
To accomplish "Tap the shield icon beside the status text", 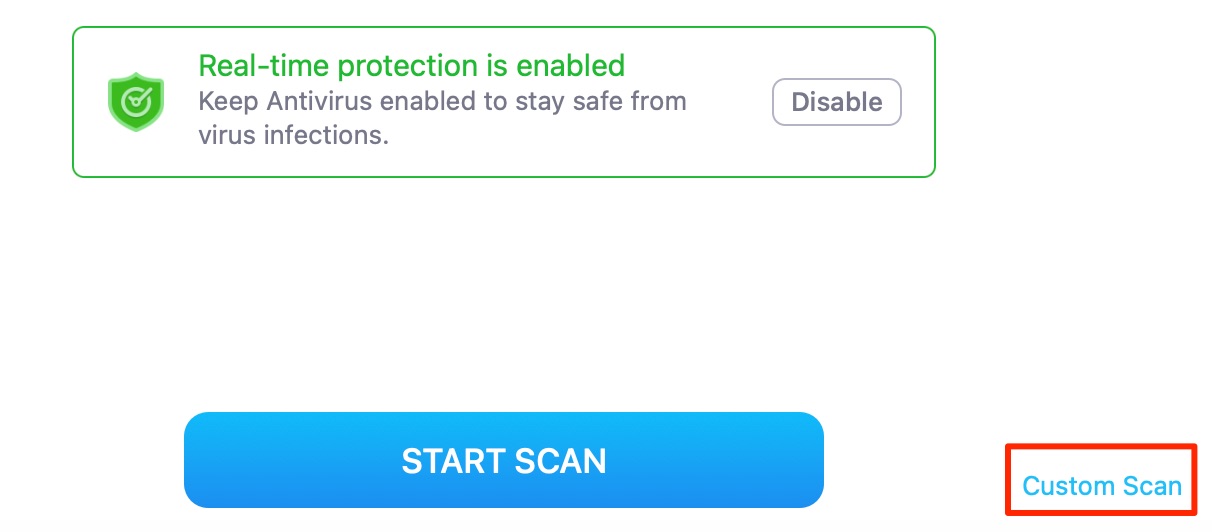I will (x=136, y=102).
